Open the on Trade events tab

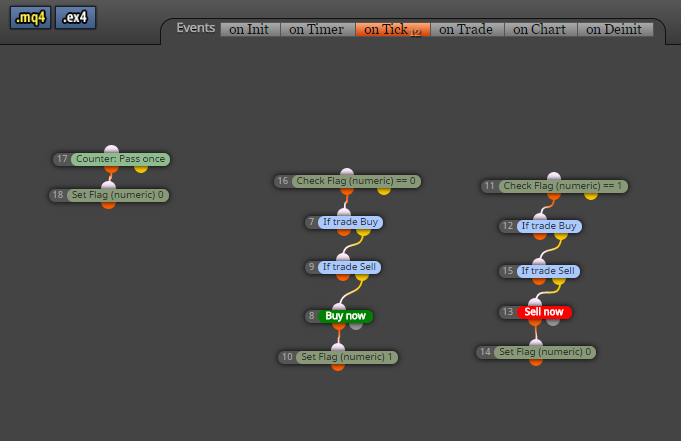click(466, 30)
